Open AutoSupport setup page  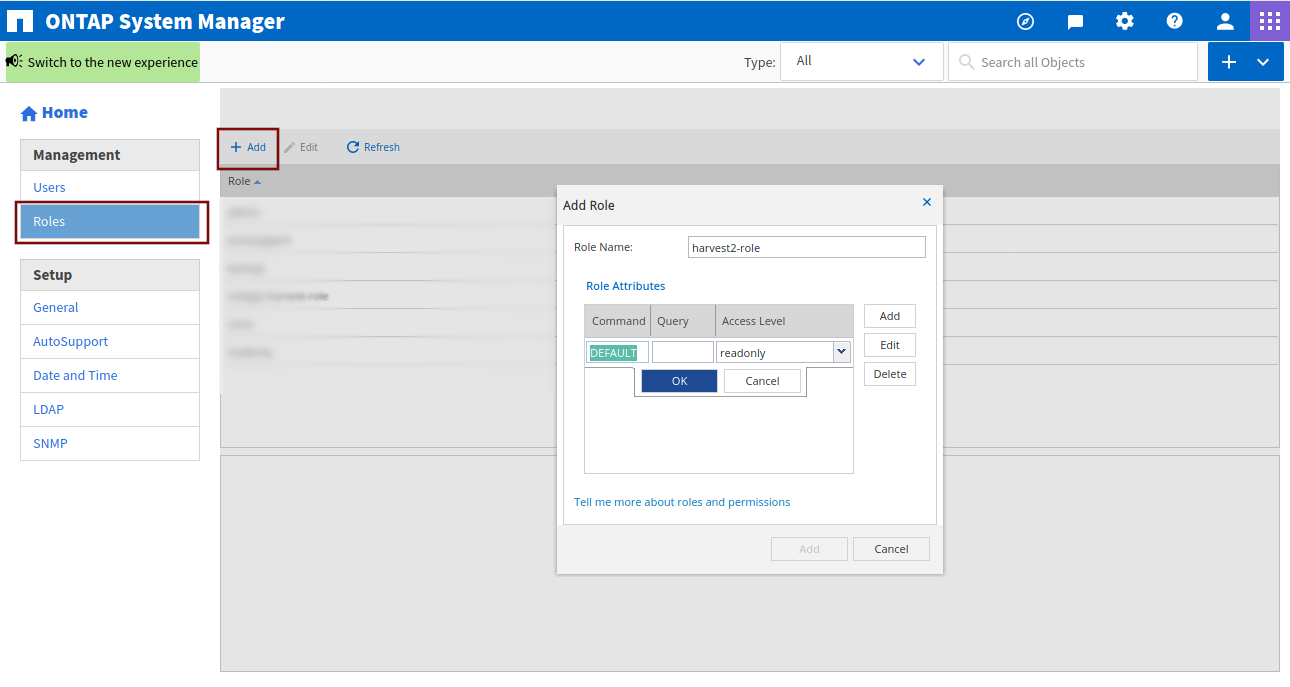point(110,342)
